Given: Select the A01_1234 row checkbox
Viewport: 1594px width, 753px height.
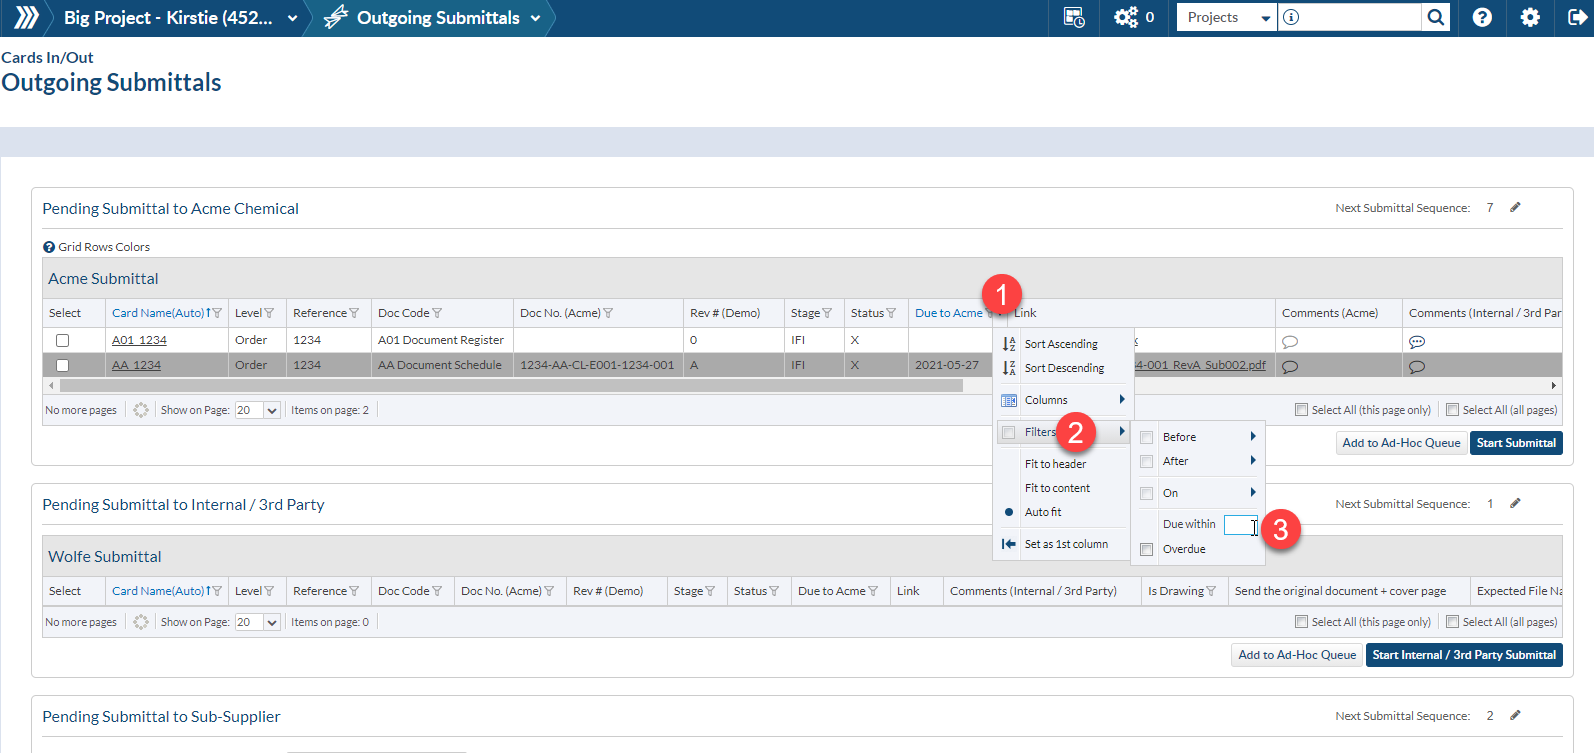Looking at the screenshot, I should [62, 340].
